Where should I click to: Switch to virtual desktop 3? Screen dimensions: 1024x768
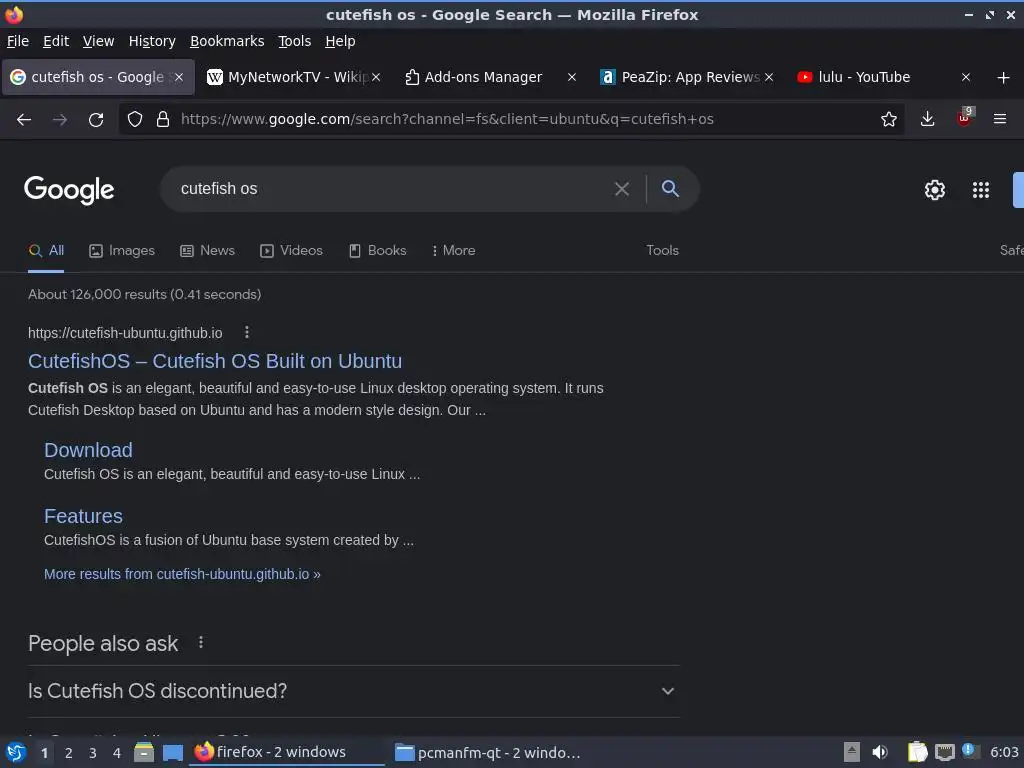[93, 753]
